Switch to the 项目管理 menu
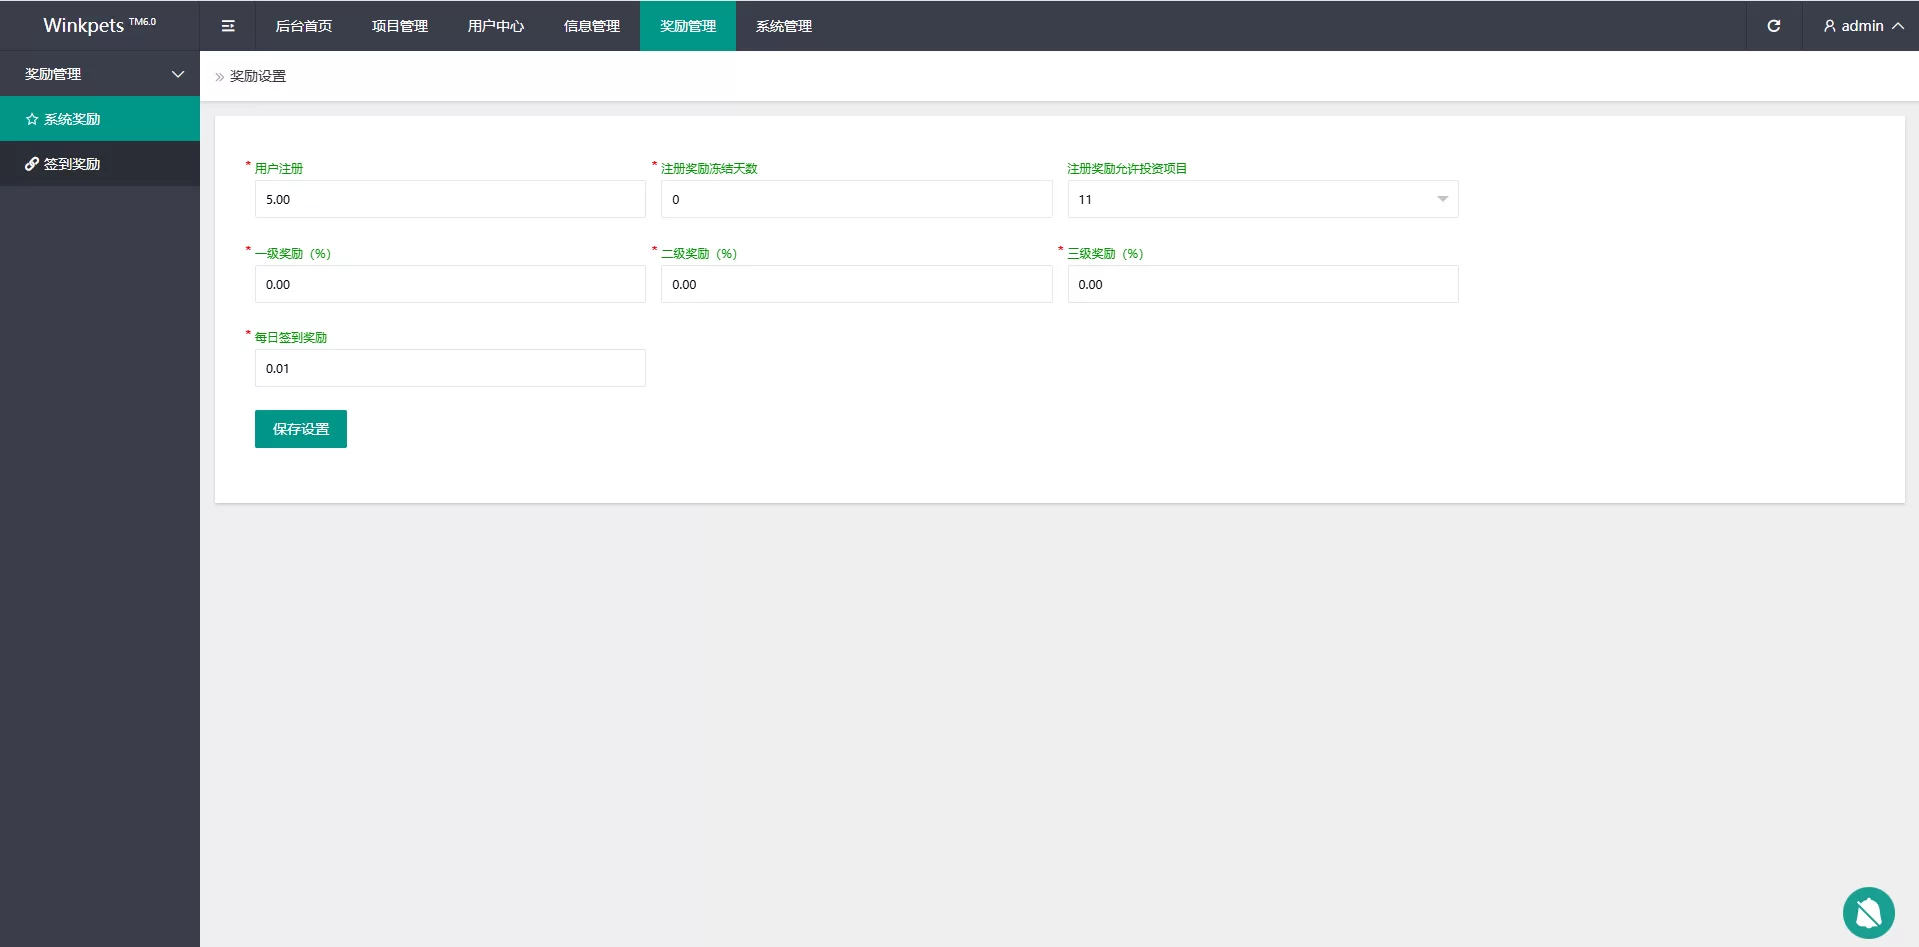 pyautogui.click(x=399, y=26)
